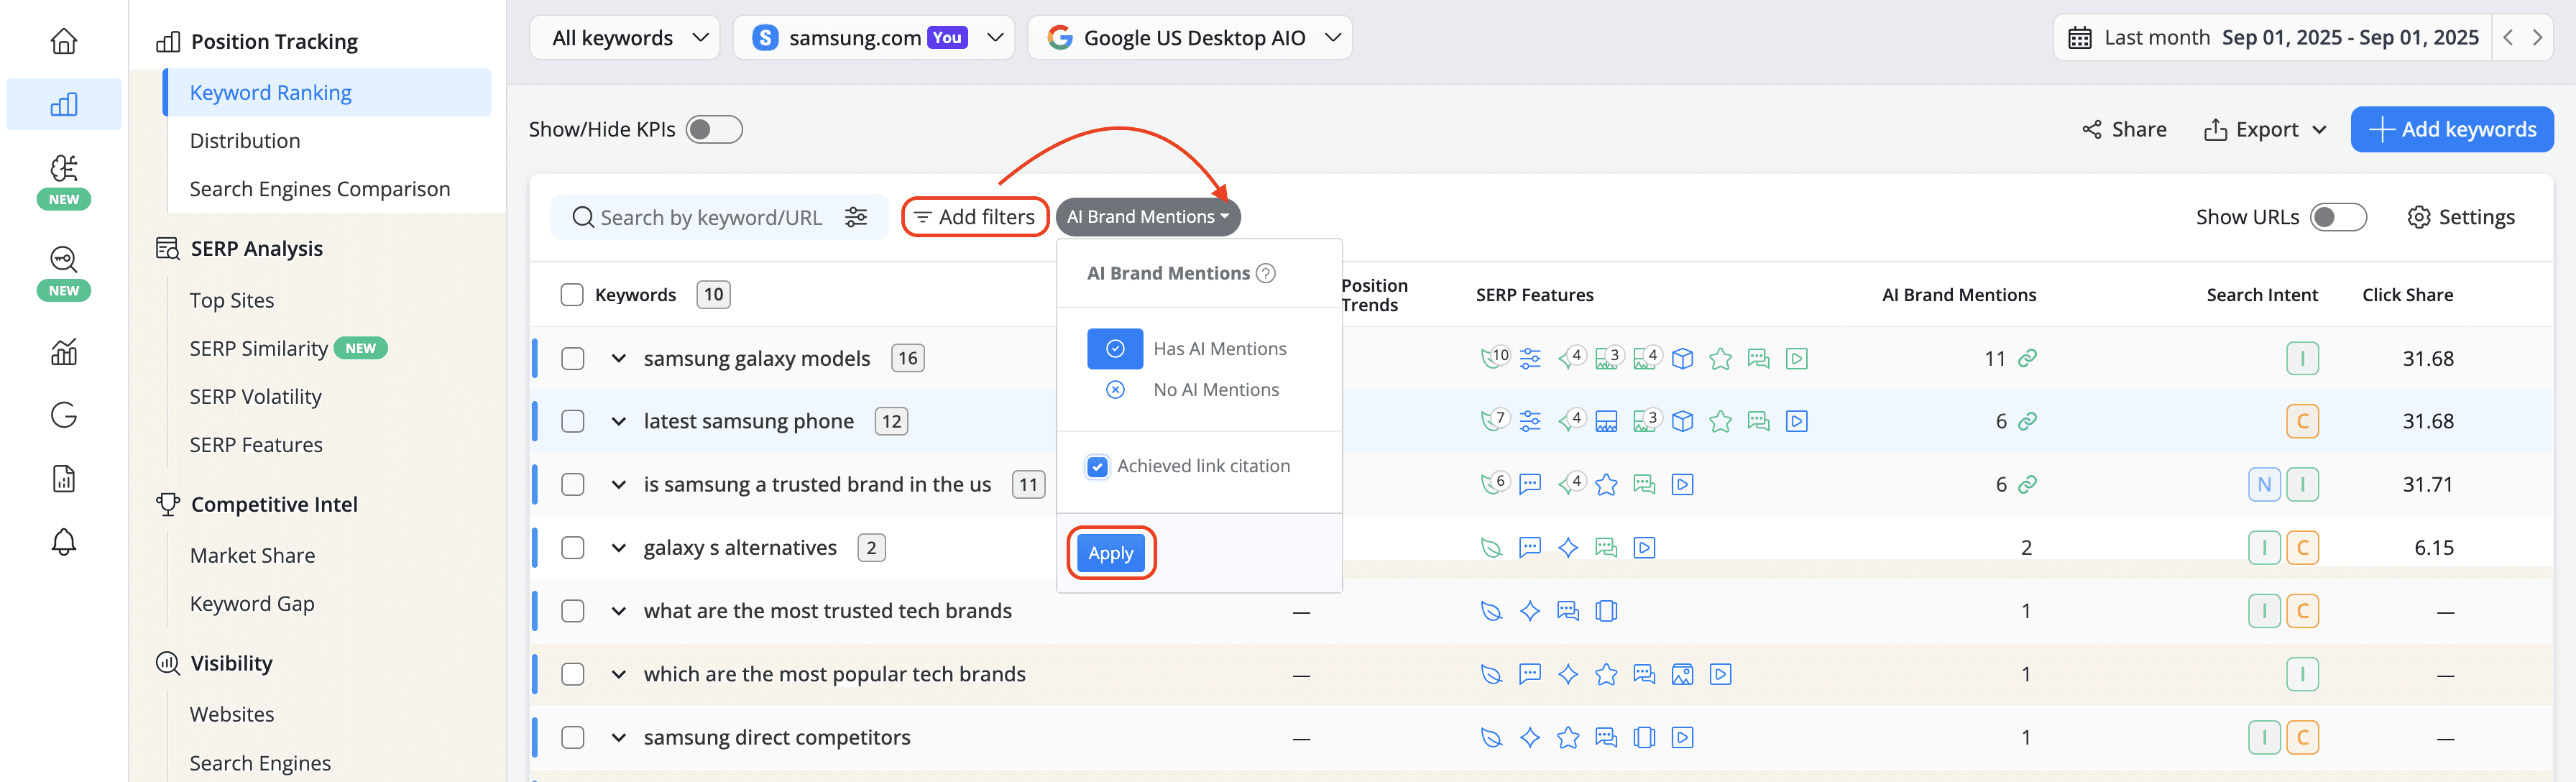The height and width of the screenshot is (782, 2576).
Task: Click Add filters button
Action: tap(975, 217)
